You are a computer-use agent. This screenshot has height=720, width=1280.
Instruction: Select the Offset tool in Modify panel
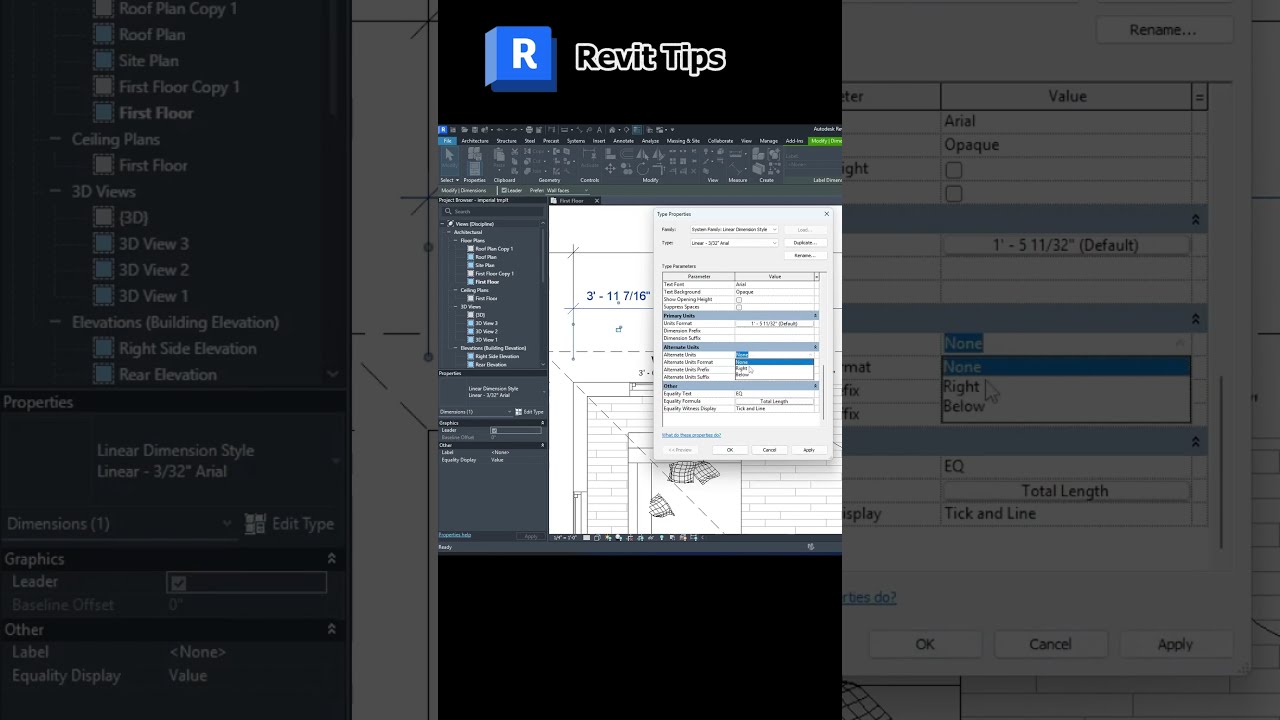coord(626,153)
